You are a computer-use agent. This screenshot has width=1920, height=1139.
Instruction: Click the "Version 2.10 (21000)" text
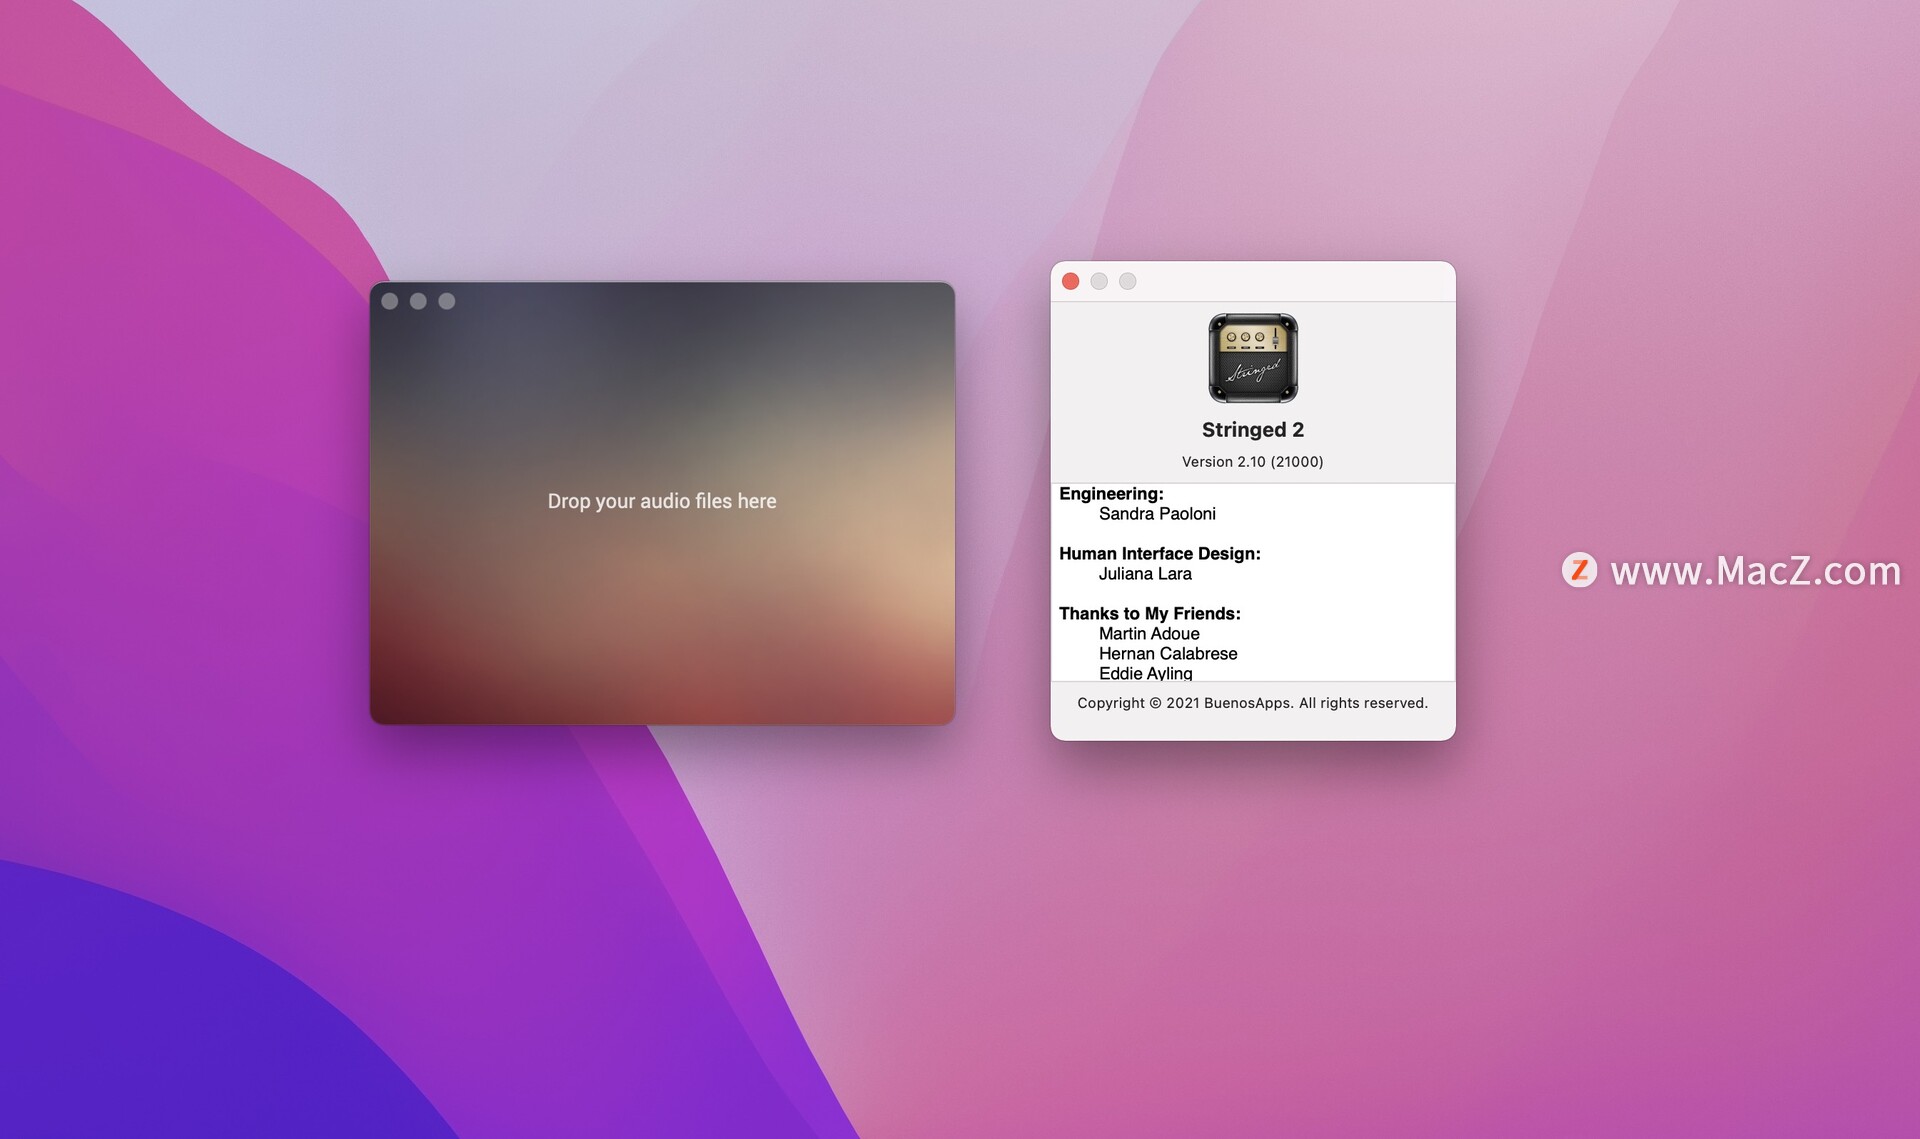click(x=1252, y=462)
